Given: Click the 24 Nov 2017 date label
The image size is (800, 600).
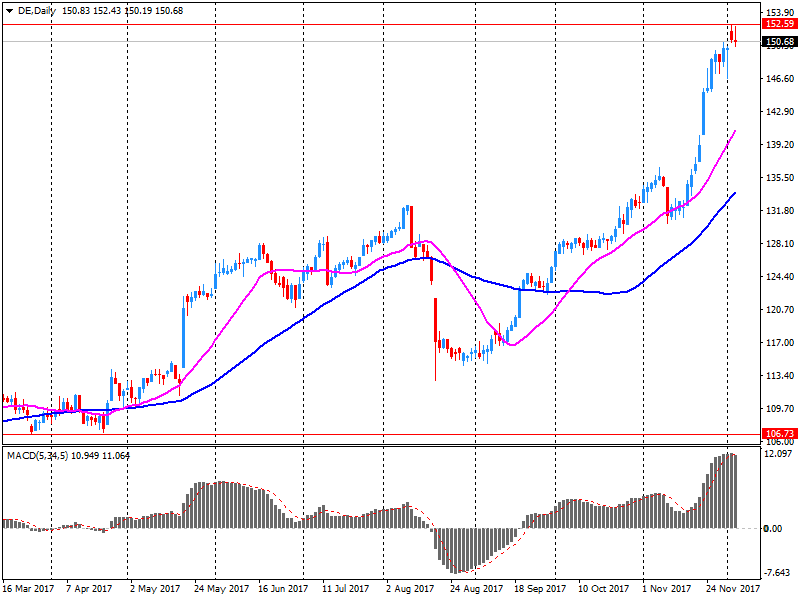Looking at the screenshot, I should pyautogui.click(x=731, y=590).
